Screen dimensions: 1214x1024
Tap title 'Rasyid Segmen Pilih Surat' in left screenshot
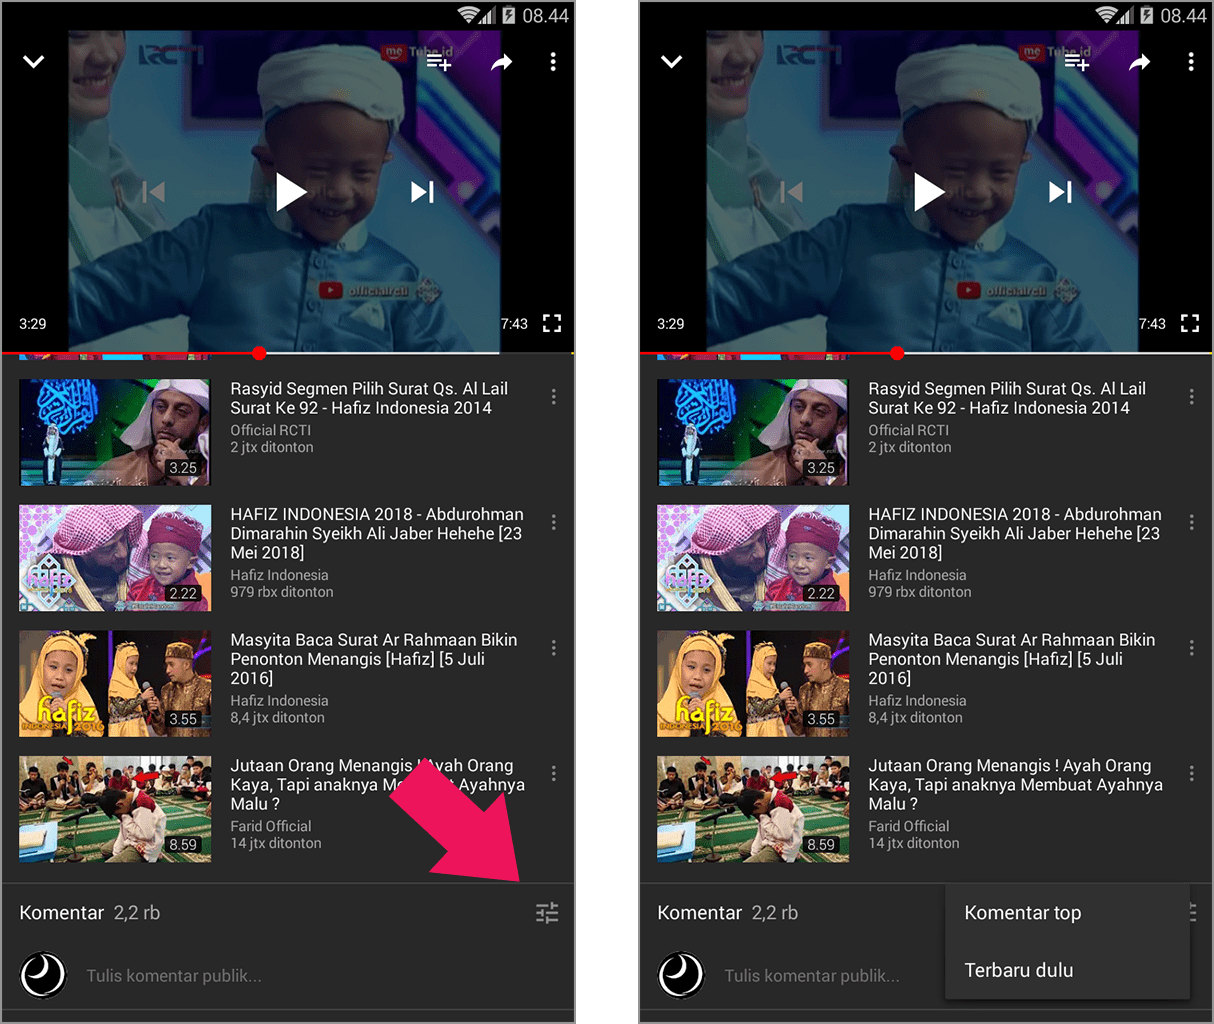pyautogui.click(x=369, y=398)
